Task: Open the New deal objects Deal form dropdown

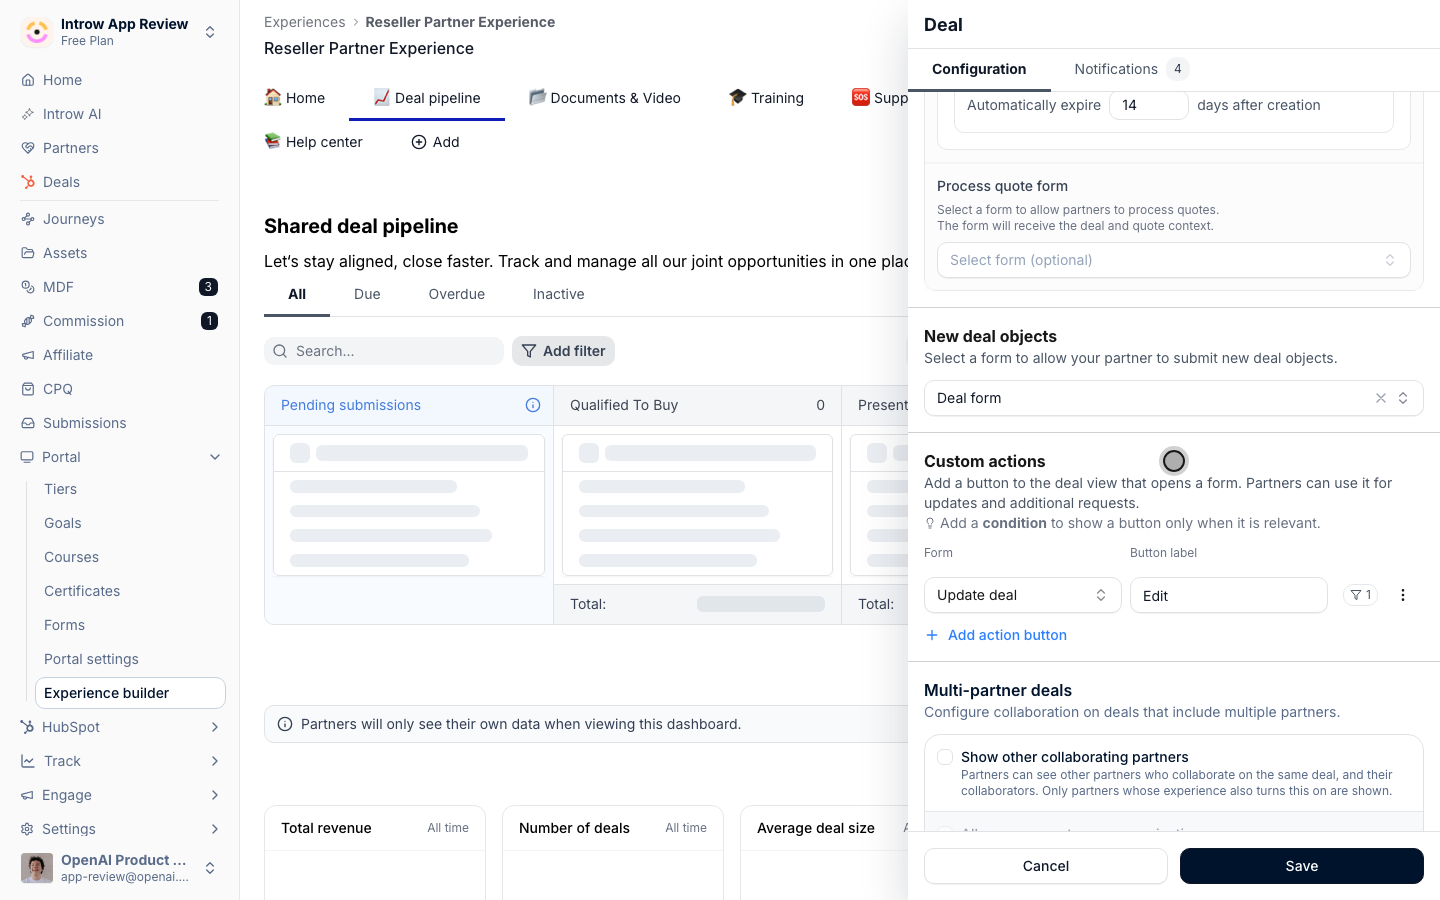Action: point(1173,398)
